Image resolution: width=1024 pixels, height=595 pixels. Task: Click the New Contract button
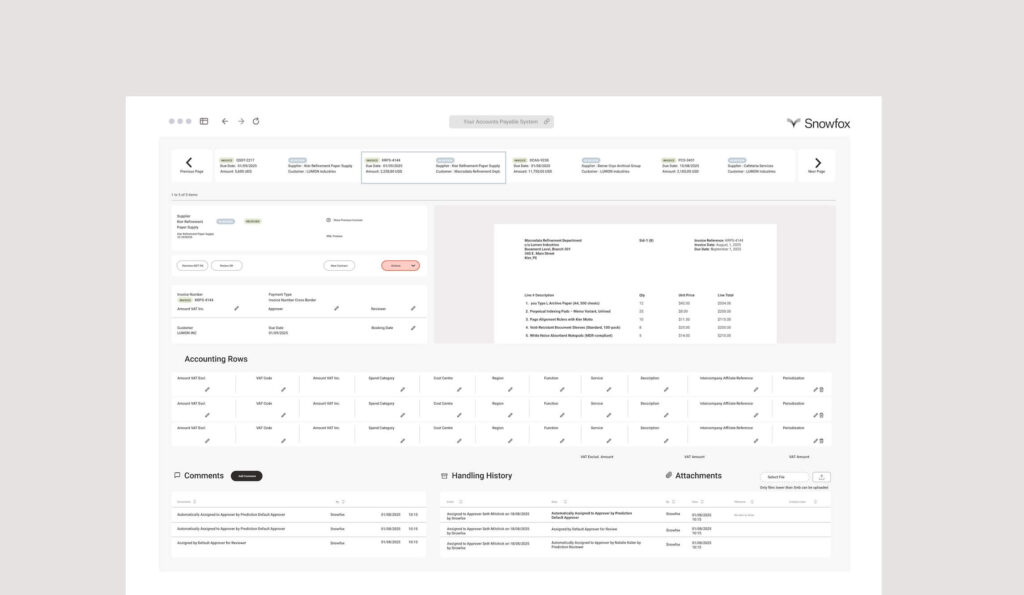tap(339, 265)
